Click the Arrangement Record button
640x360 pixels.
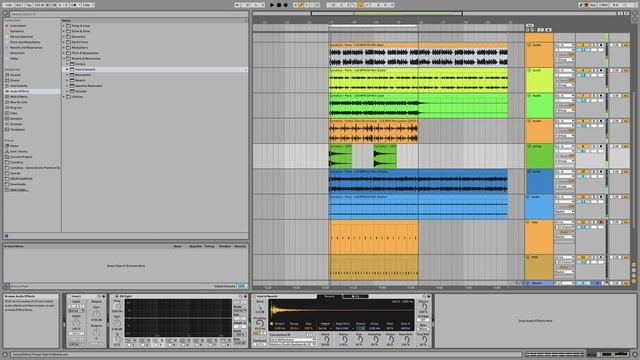[x=286, y=5]
